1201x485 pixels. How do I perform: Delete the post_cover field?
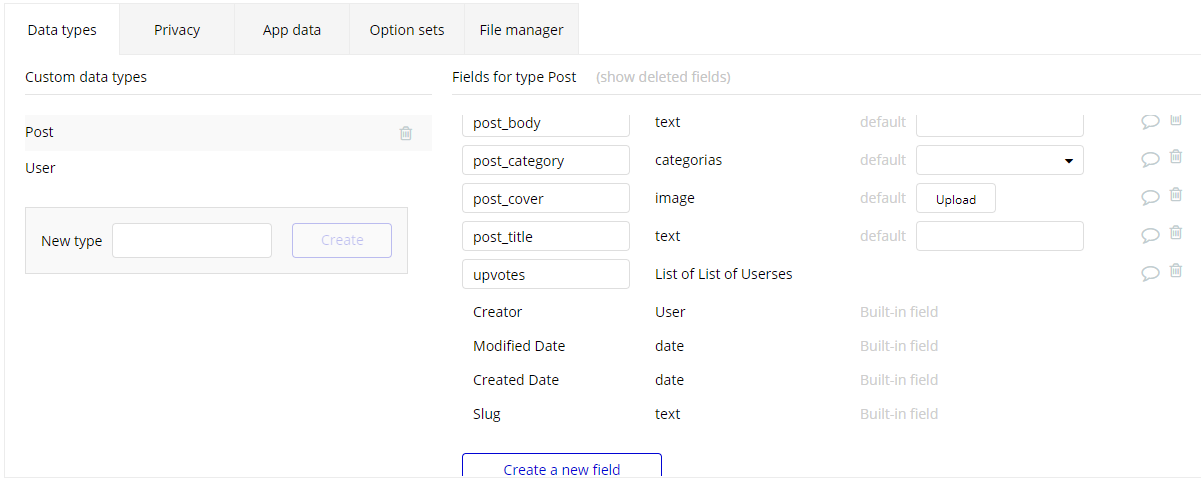pyautogui.click(x=1176, y=195)
